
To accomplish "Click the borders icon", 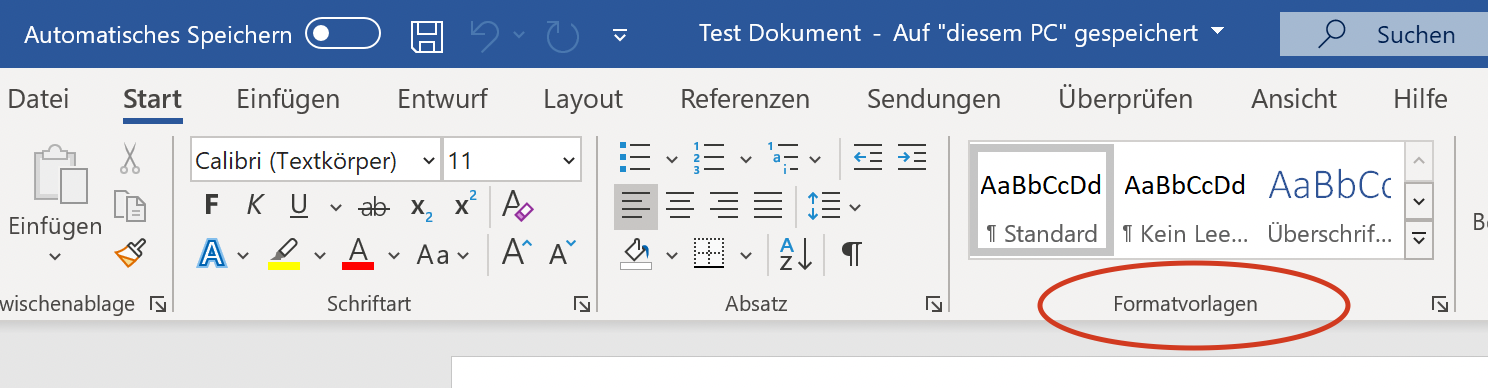I will click(x=709, y=254).
